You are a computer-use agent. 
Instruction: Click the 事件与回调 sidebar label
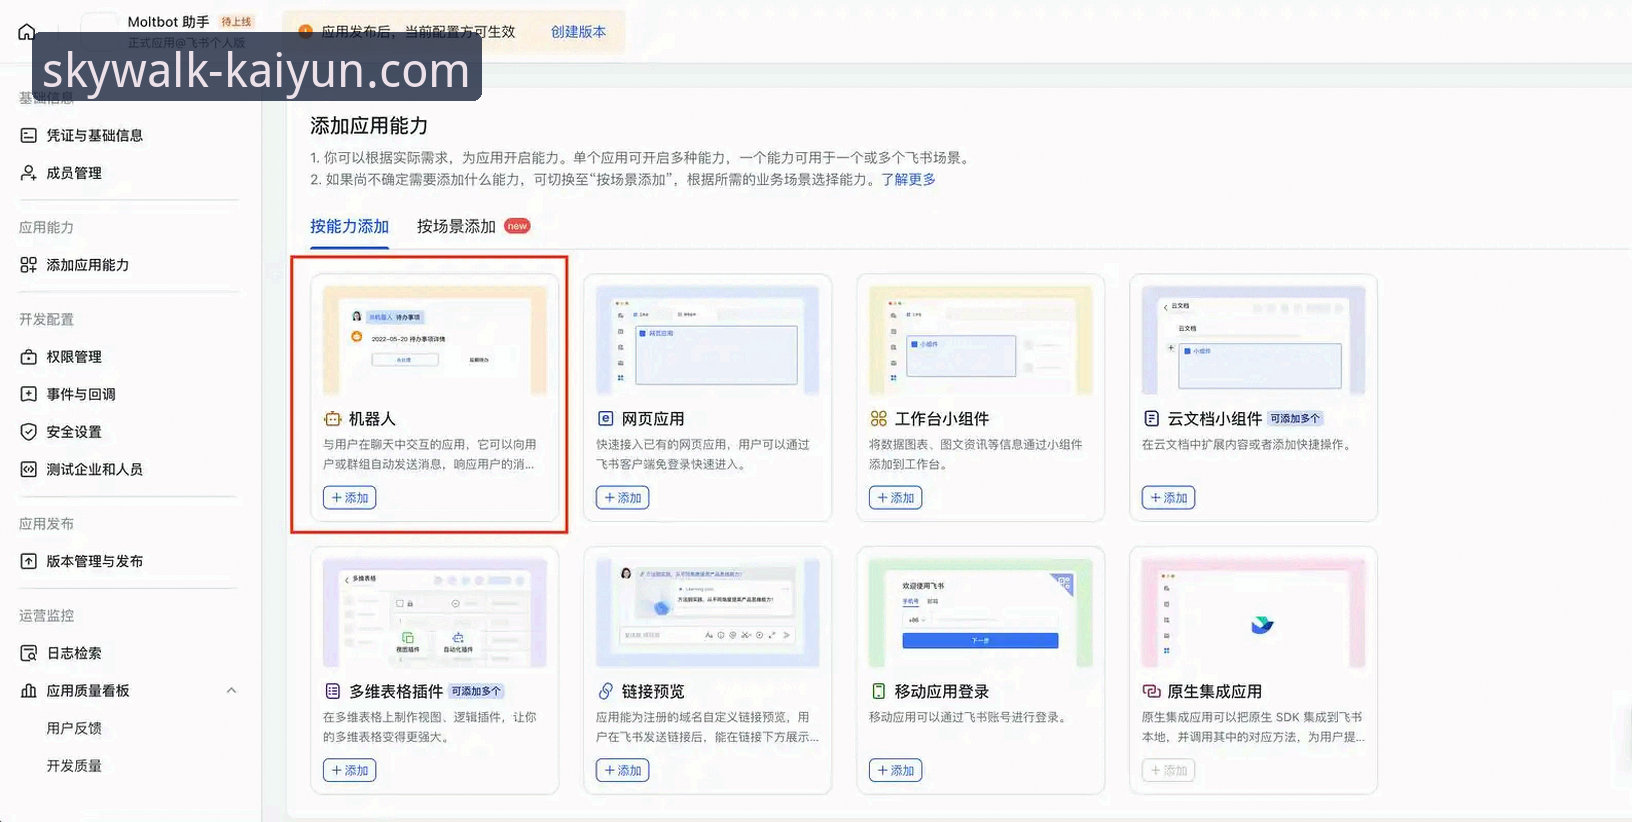[x=81, y=394]
